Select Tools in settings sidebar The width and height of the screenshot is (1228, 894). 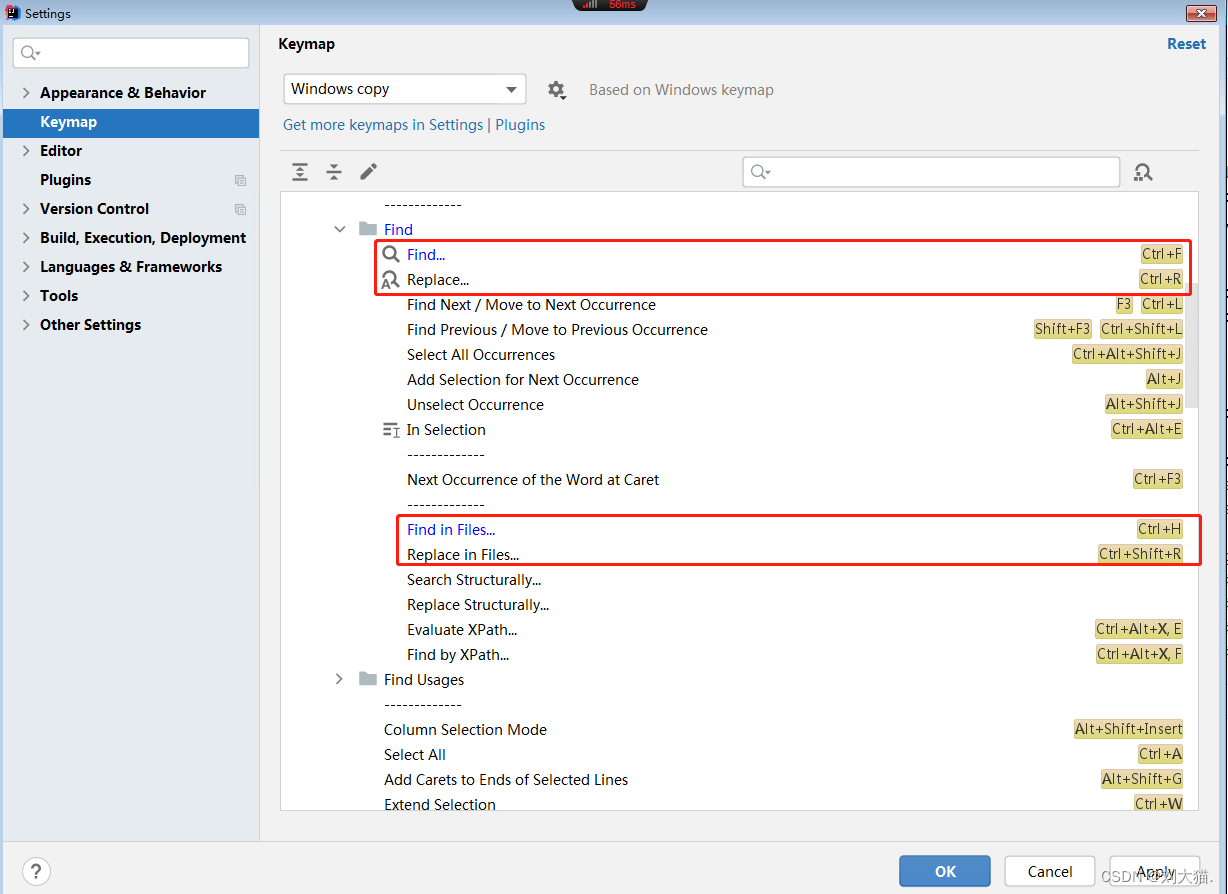pos(59,296)
